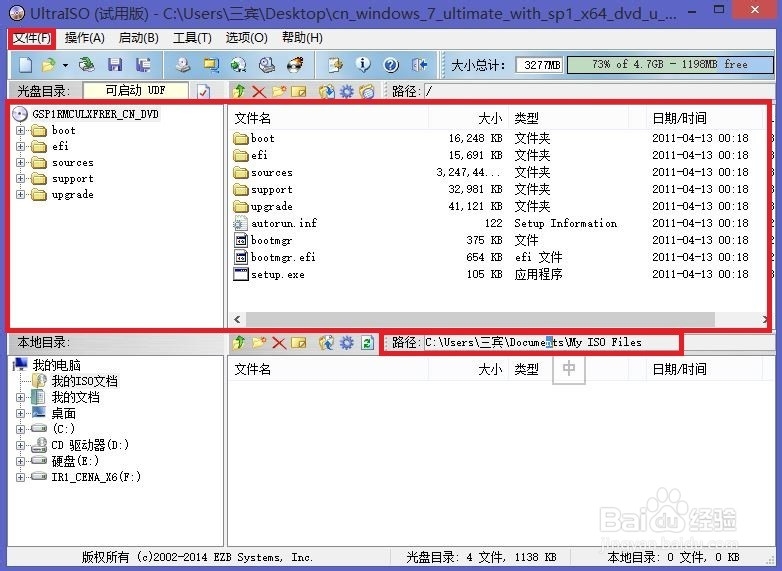Click New folder icon in disc directory toolbar
The height and width of the screenshot is (571, 782).
[279, 91]
